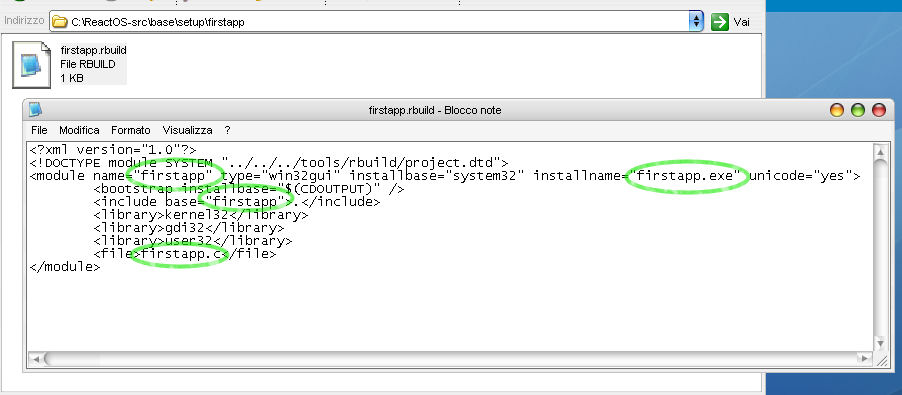
Task: Click the File RBUILD type label
Action: pyautogui.click(x=87, y=64)
